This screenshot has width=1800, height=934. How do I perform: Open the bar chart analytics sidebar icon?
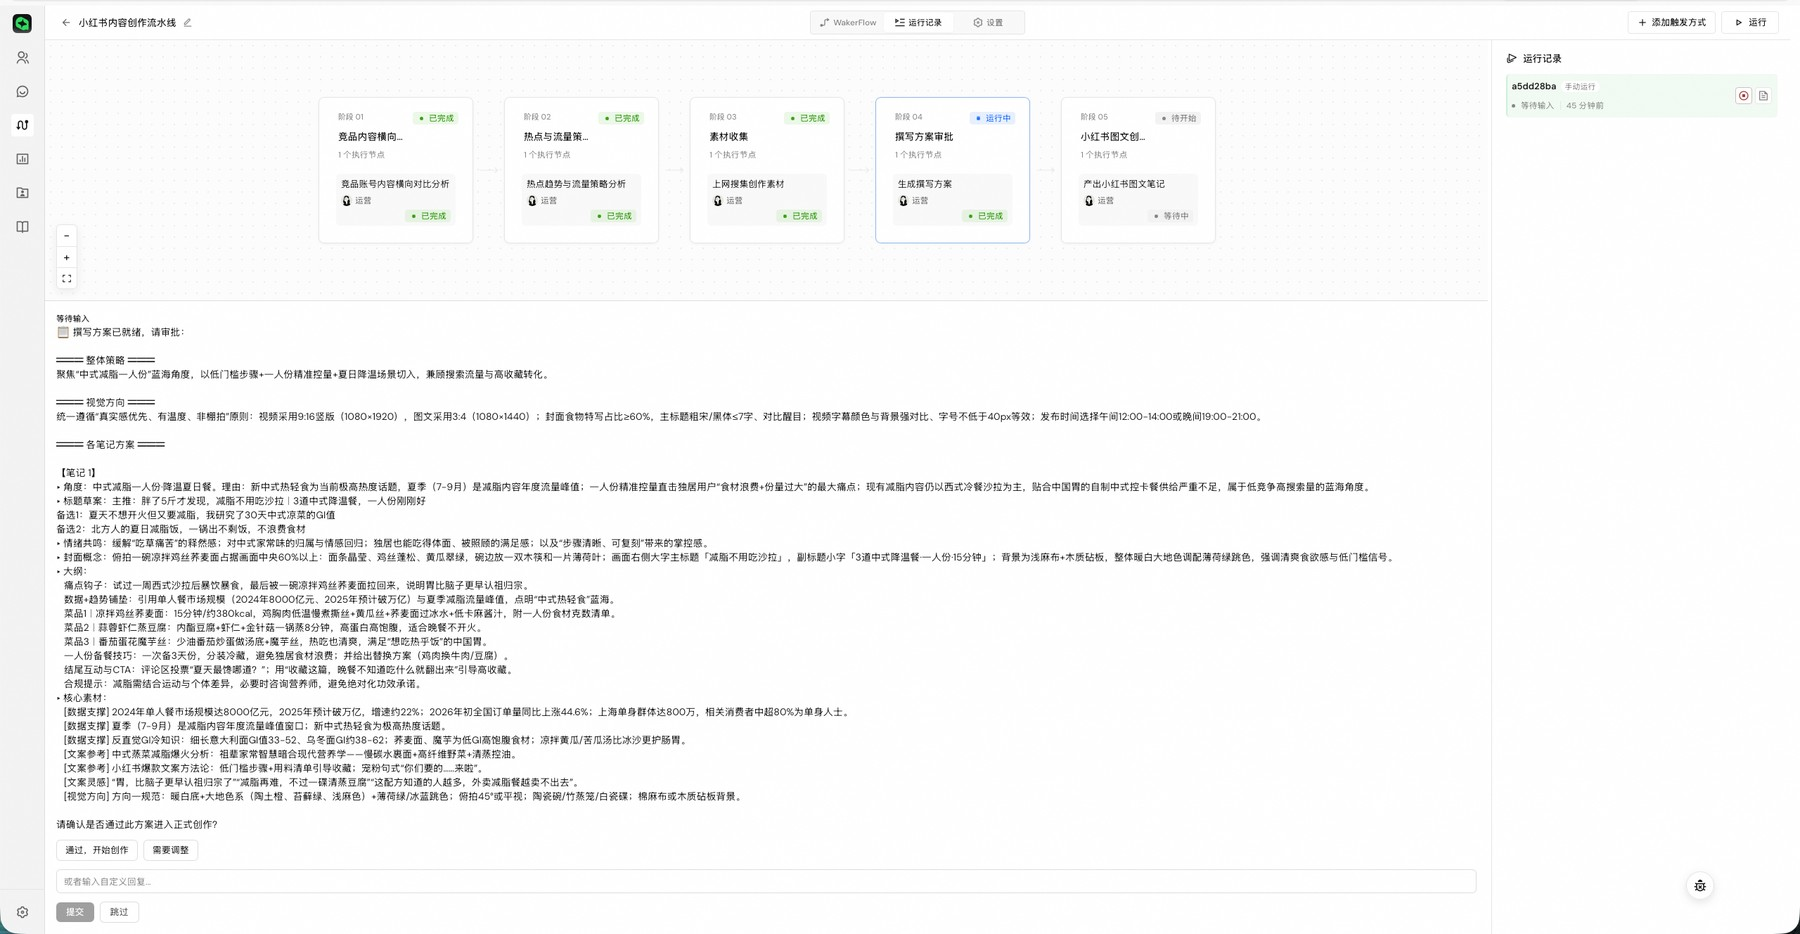(22, 159)
